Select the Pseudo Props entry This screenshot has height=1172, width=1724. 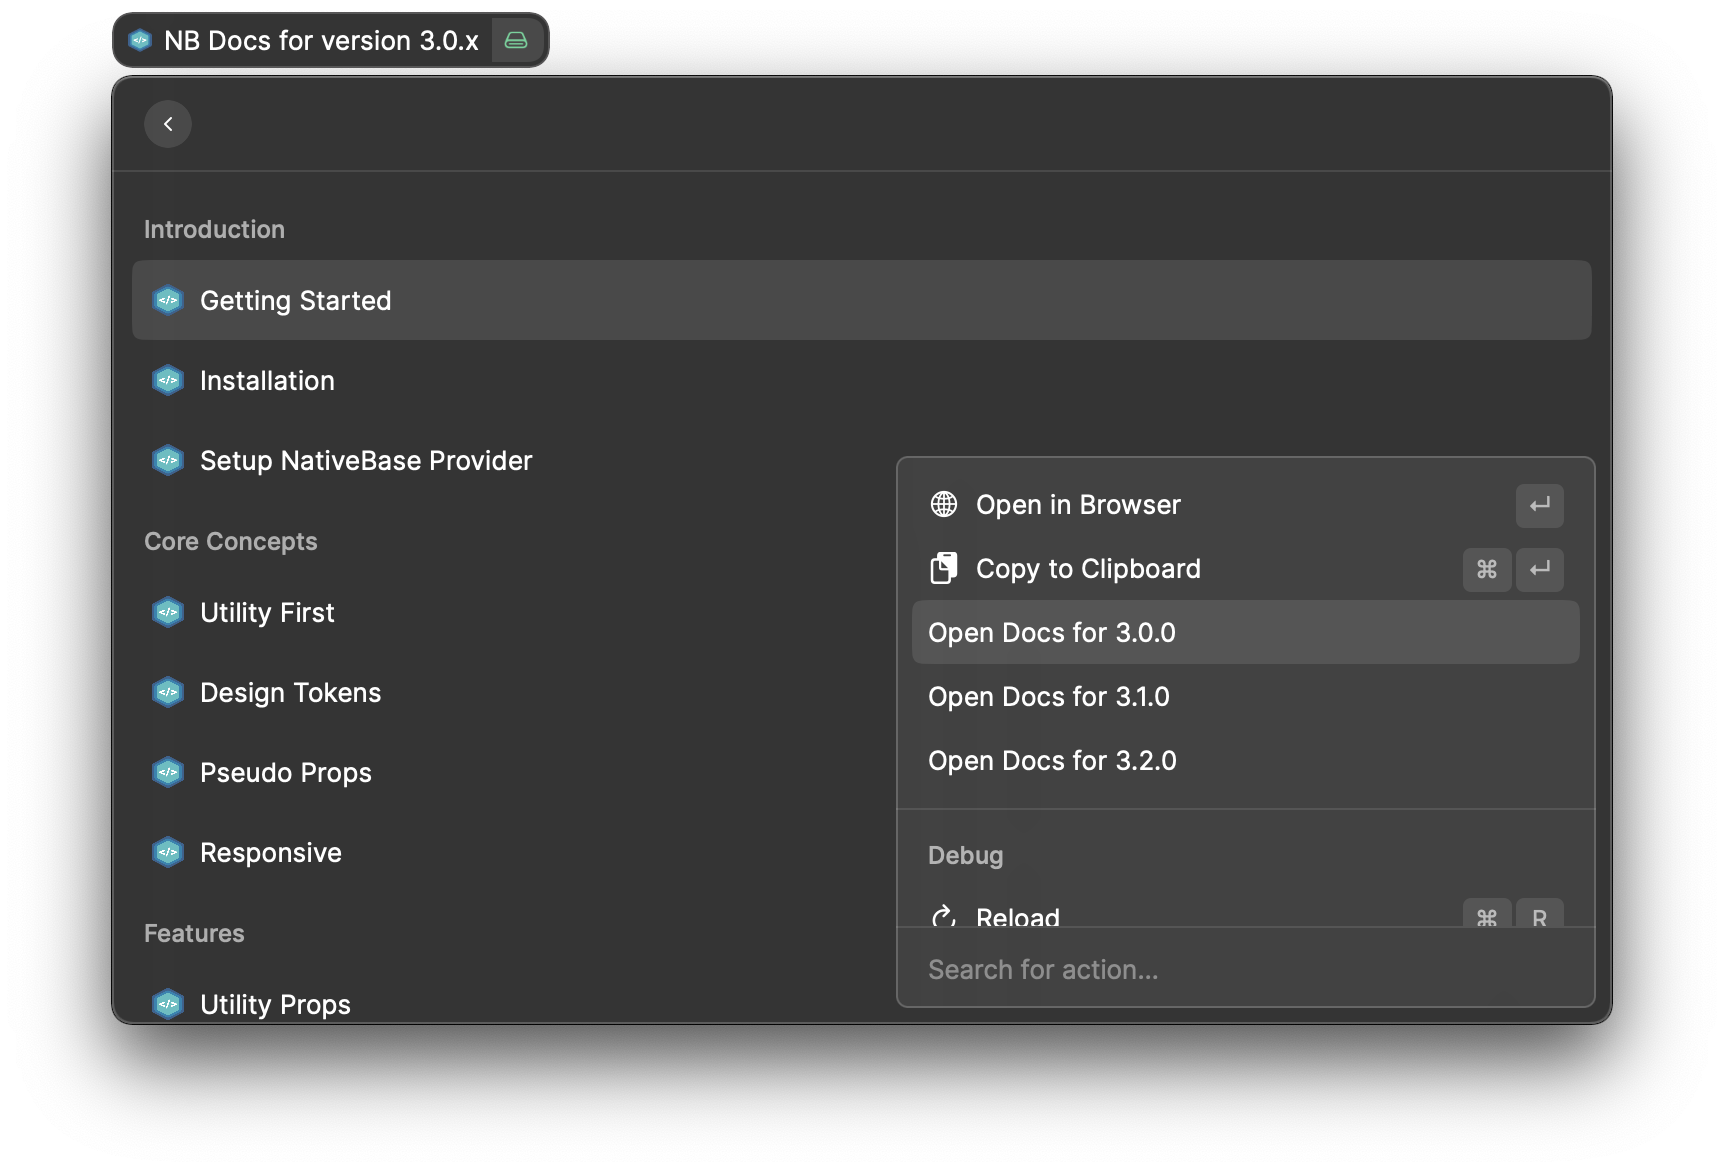(861, 772)
